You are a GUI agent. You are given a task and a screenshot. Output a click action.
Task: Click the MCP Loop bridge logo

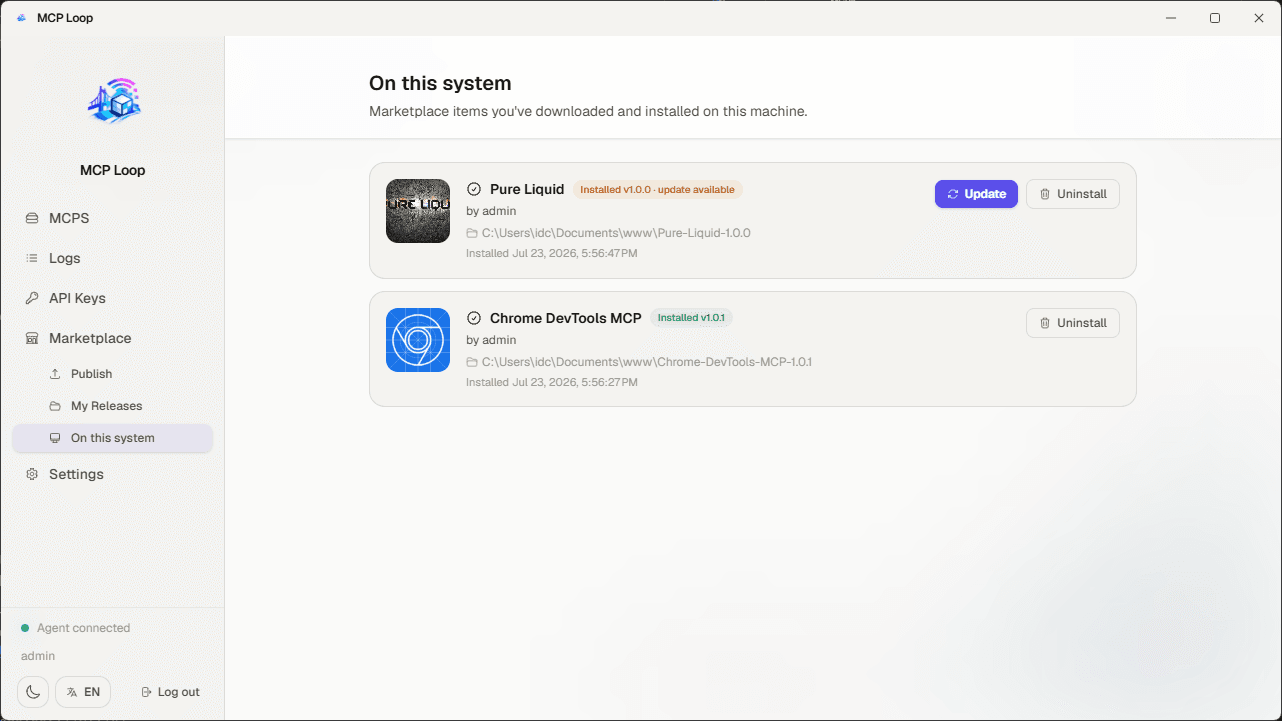tap(113, 101)
